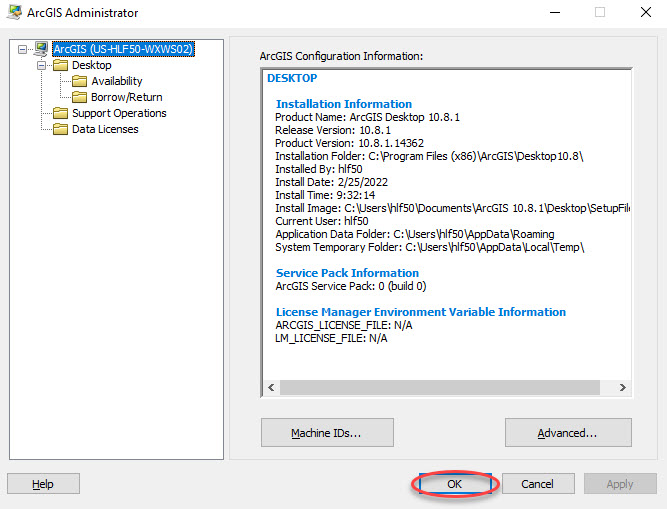Click the Data Licenses folder icon
This screenshot has height=509, width=667.
(60, 129)
